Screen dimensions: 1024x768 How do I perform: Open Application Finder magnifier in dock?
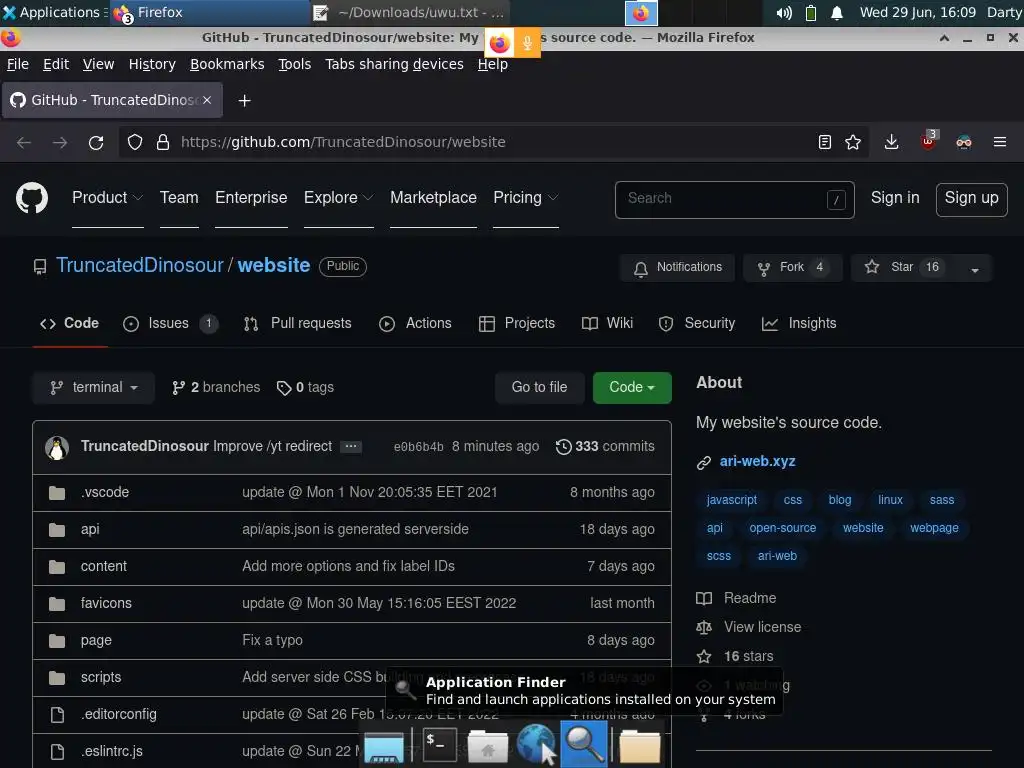coord(584,744)
